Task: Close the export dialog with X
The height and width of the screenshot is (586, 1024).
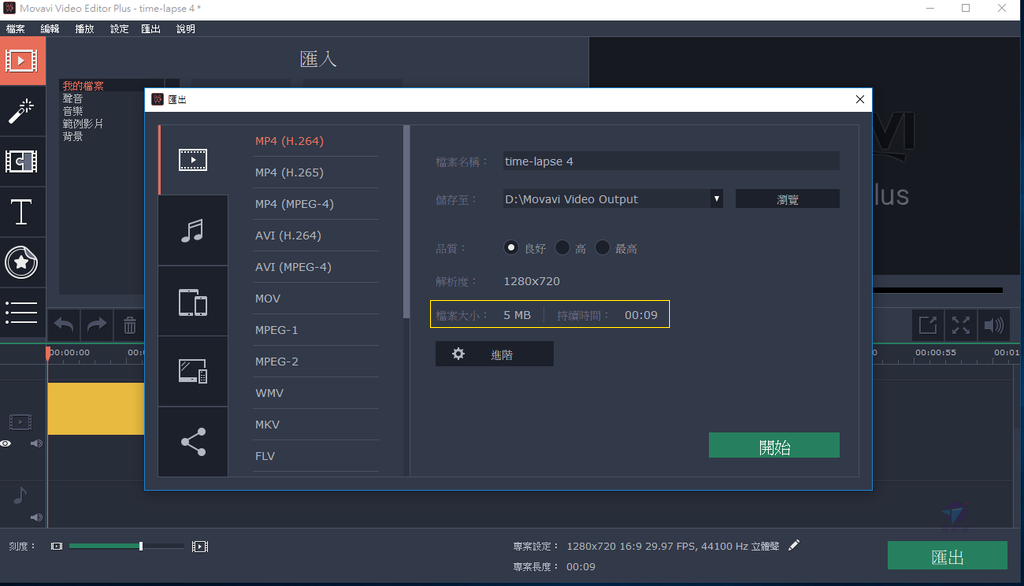Action: tap(860, 99)
